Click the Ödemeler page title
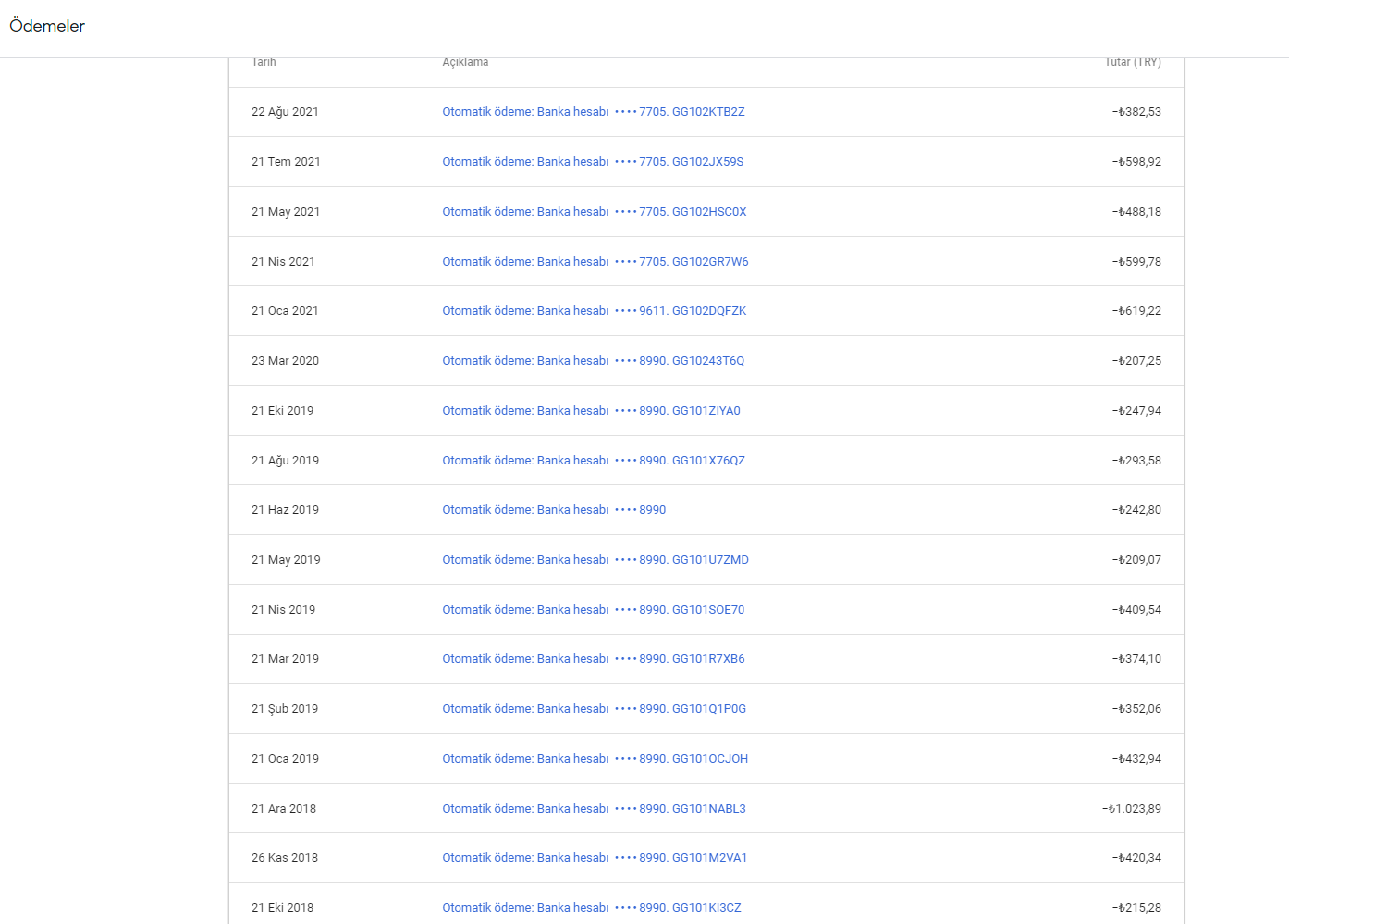The image size is (1394, 924). (x=47, y=26)
